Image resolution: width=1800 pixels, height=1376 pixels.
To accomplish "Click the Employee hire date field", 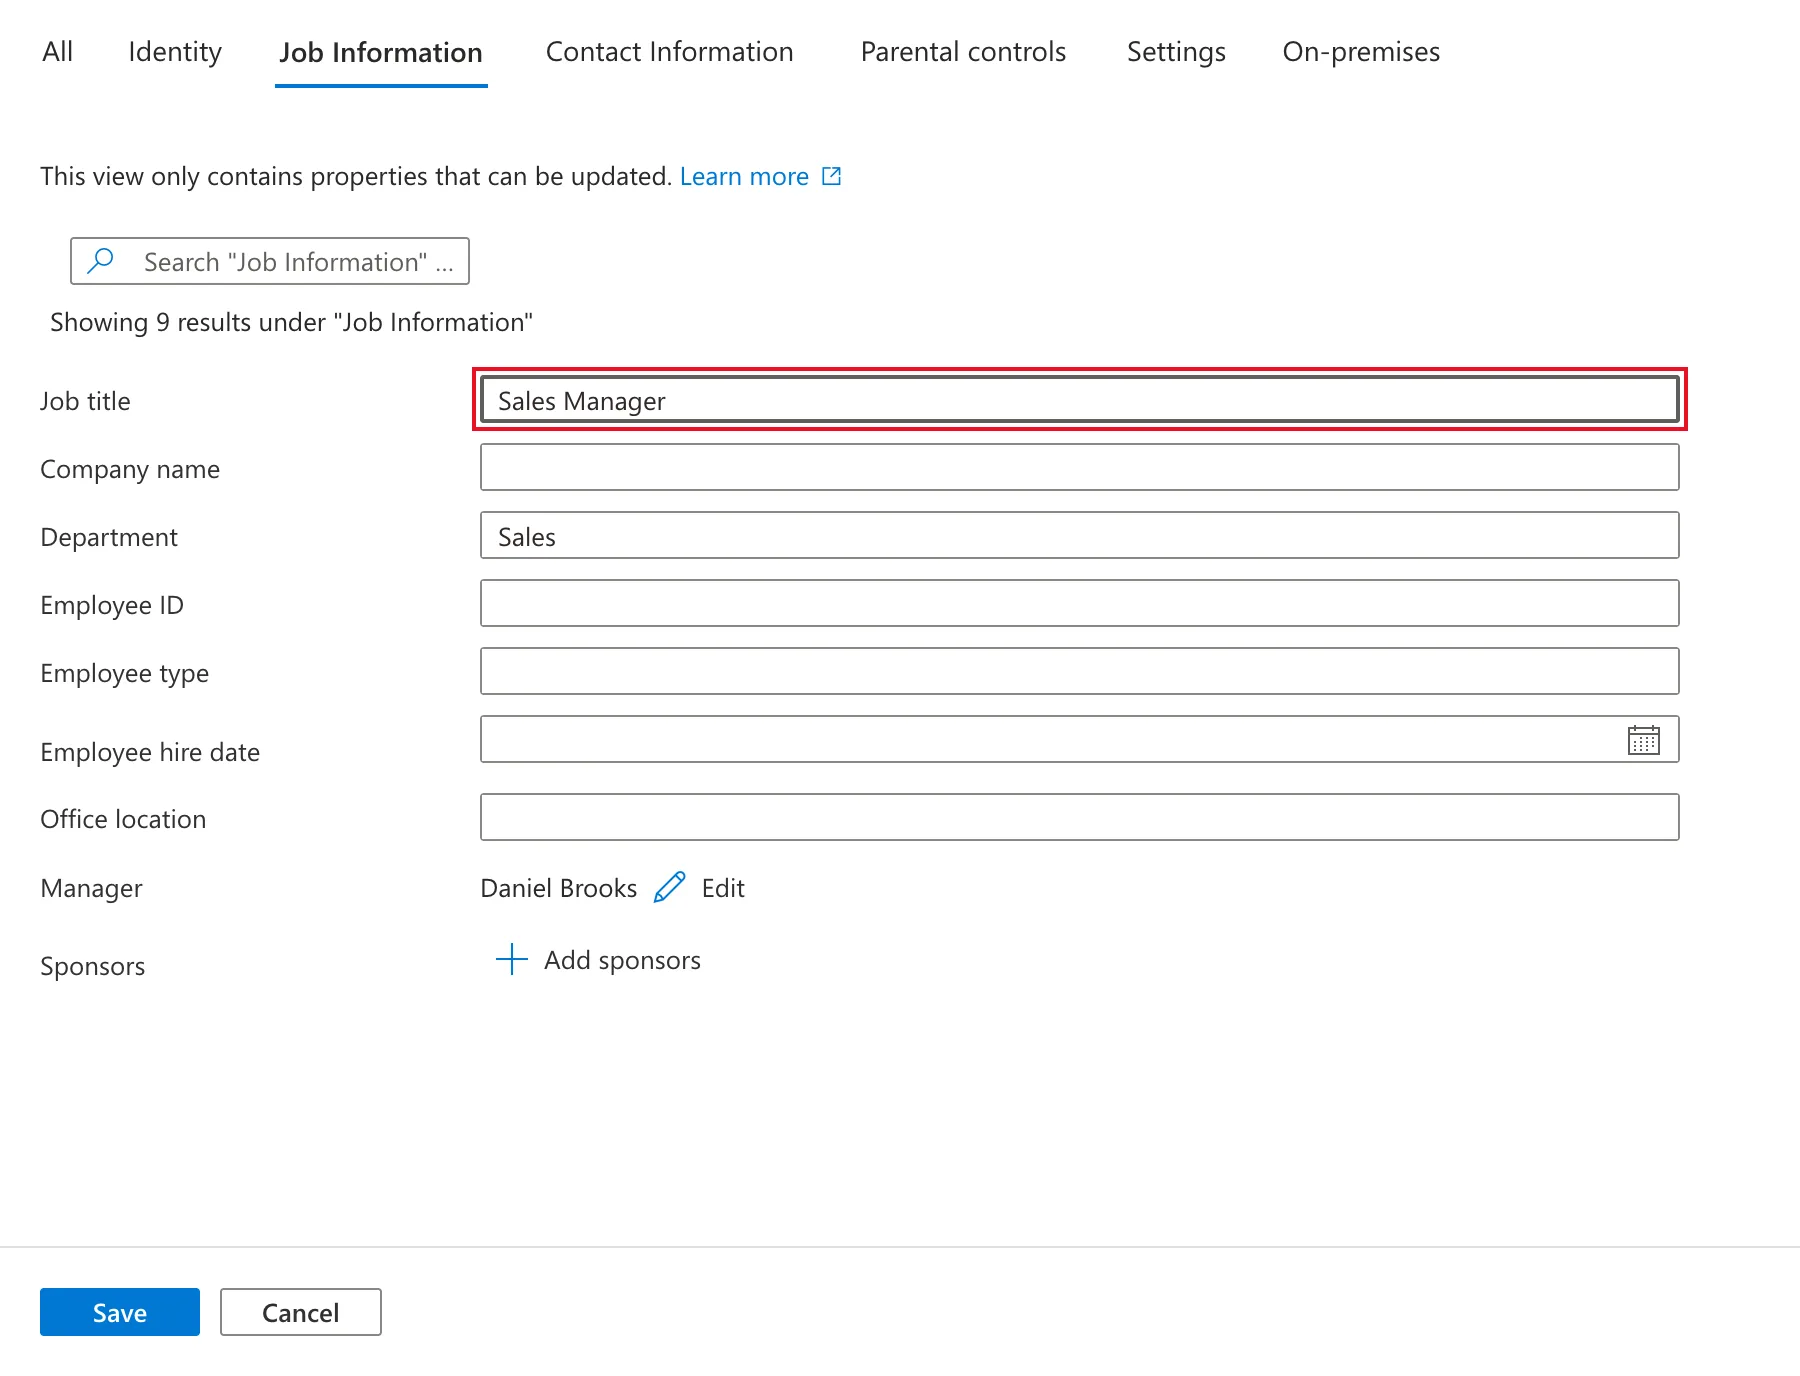I will (1080, 739).
